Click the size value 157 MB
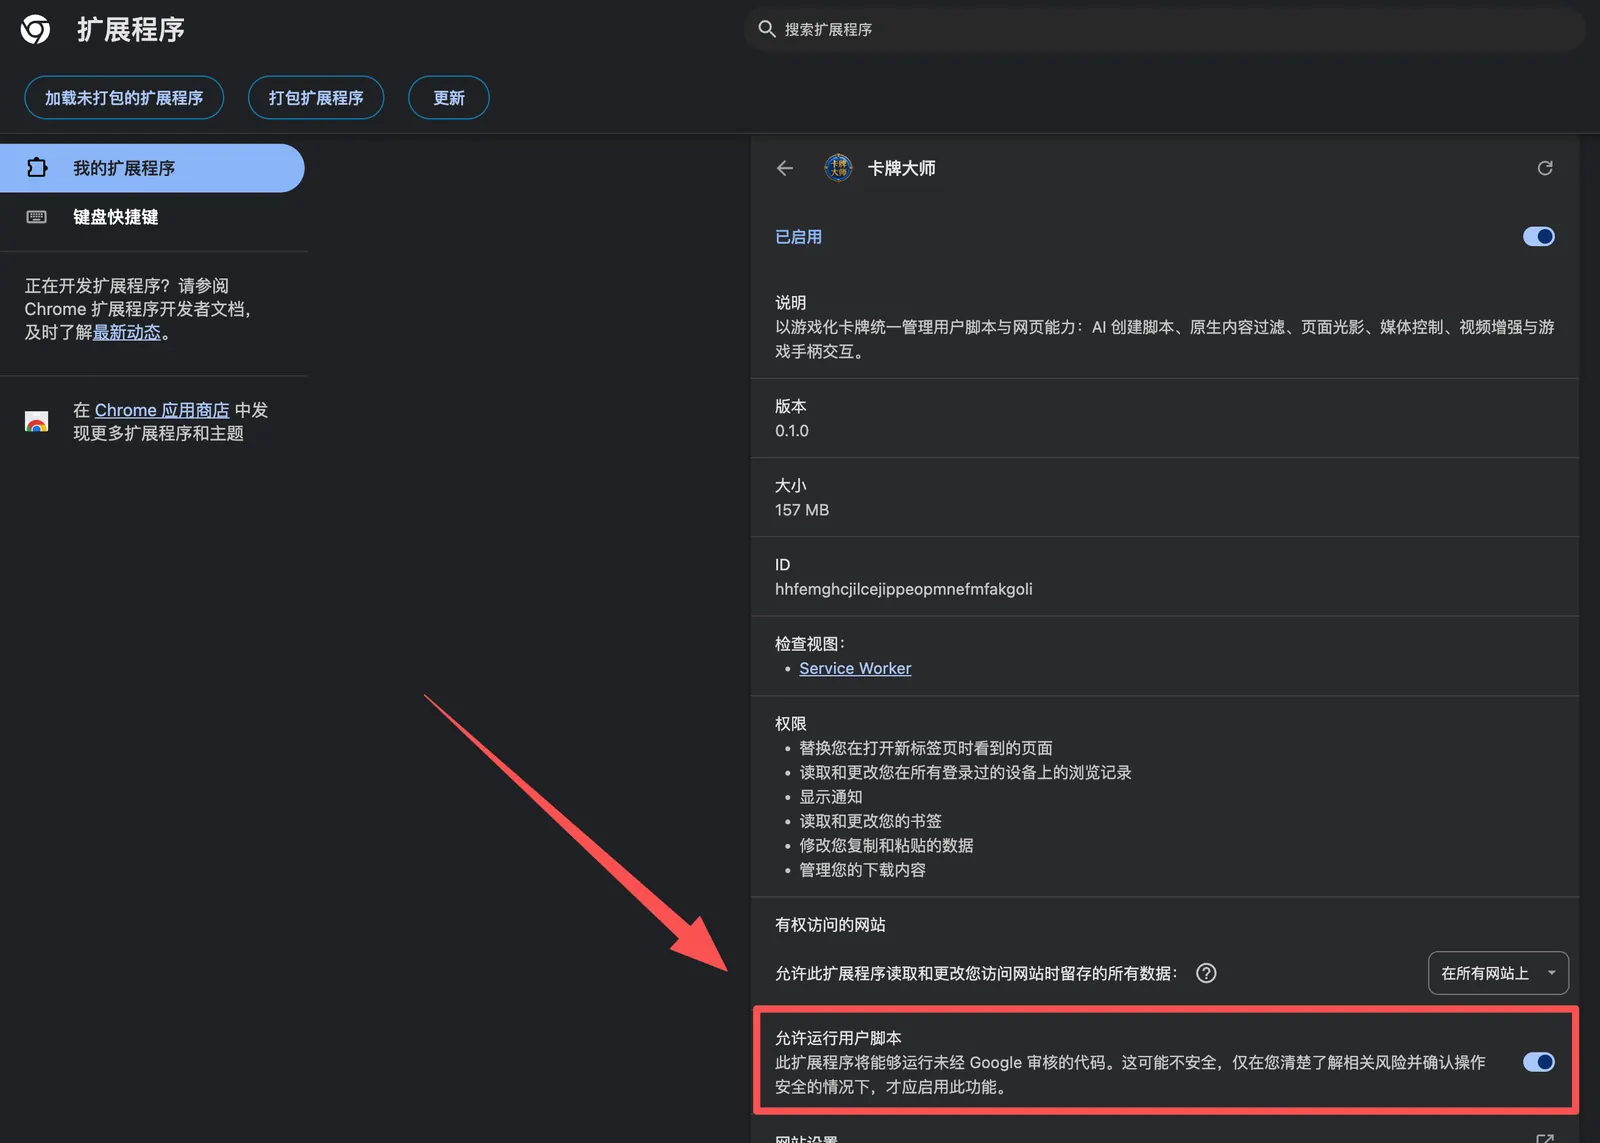Image resolution: width=1600 pixels, height=1143 pixels. tap(802, 510)
